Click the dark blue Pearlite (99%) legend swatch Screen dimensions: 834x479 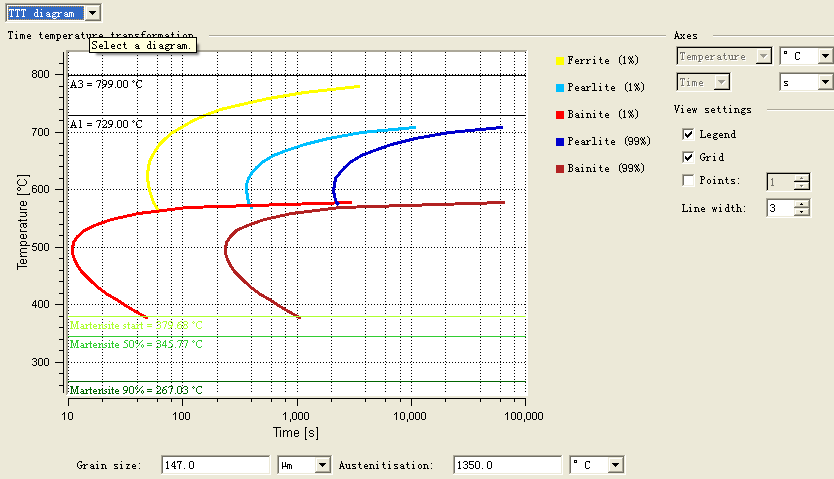tap(560, 142)
